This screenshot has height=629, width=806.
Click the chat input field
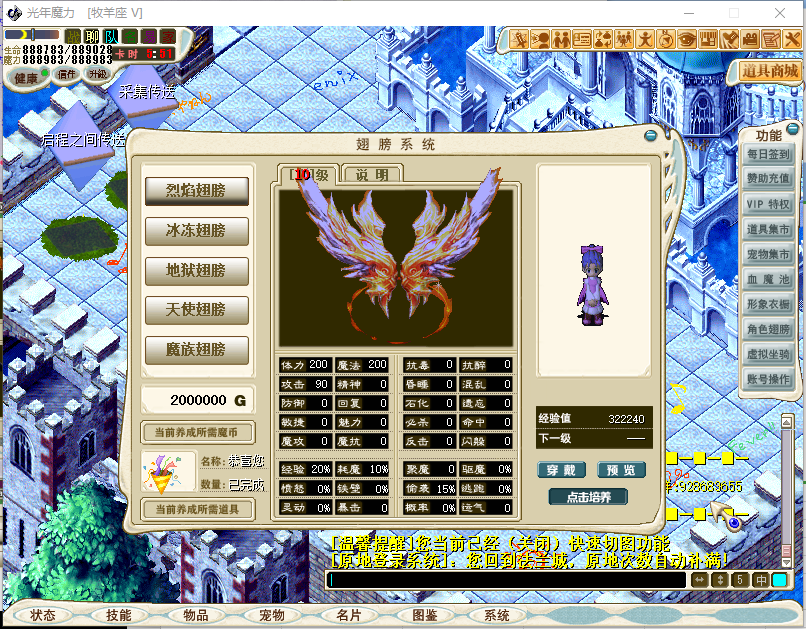pos(506,580)
